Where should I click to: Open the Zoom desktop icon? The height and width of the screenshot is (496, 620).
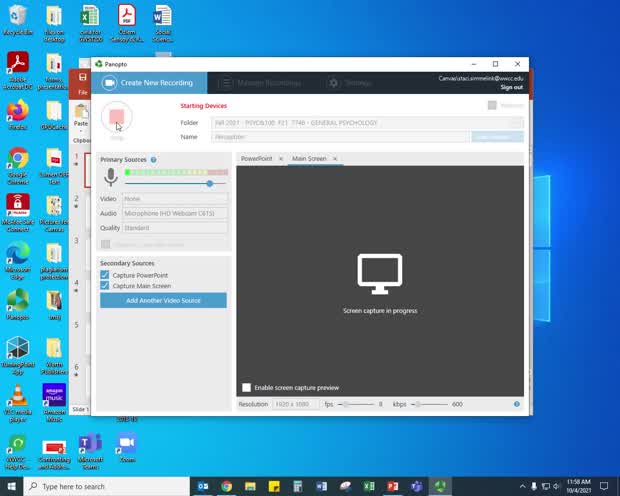click(127, 447)
